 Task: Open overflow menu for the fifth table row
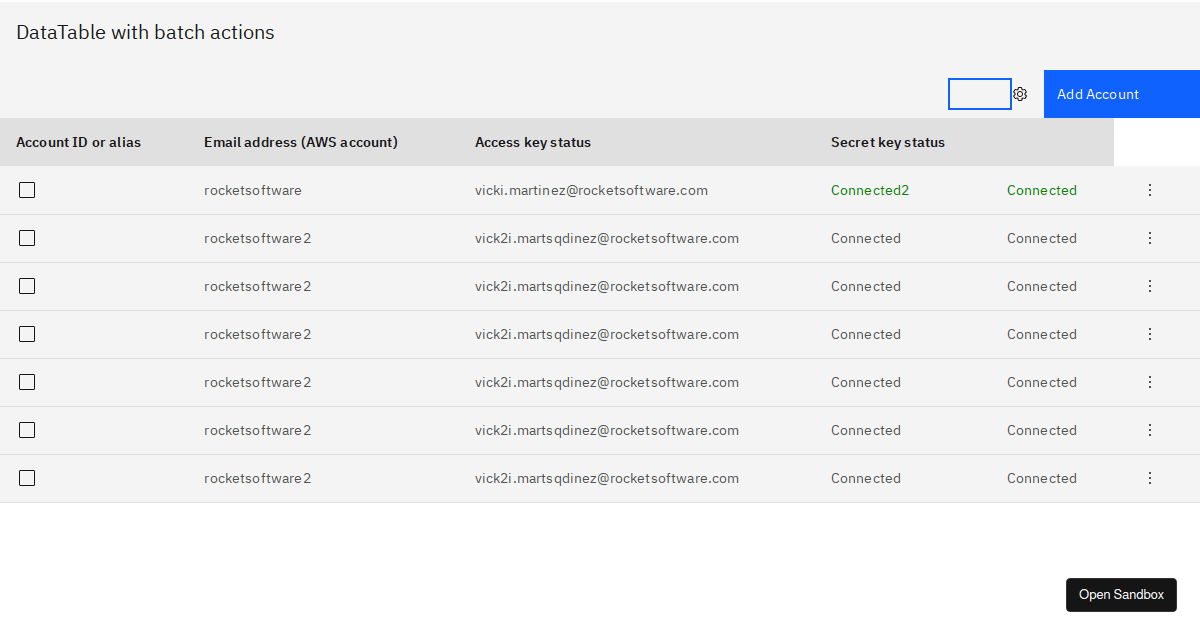[1150, 382]
